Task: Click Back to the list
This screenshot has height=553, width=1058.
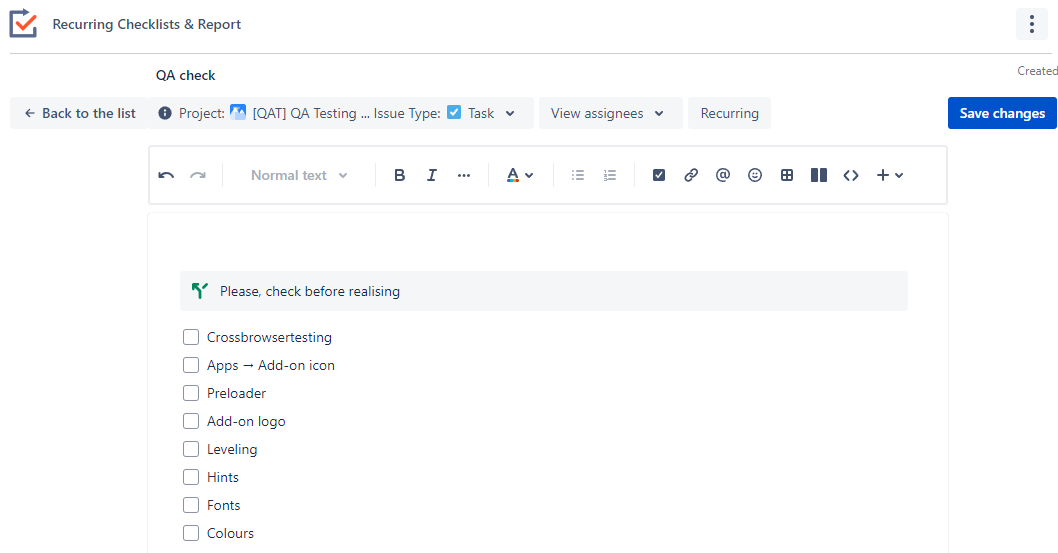Action: [x=80, y=113]
